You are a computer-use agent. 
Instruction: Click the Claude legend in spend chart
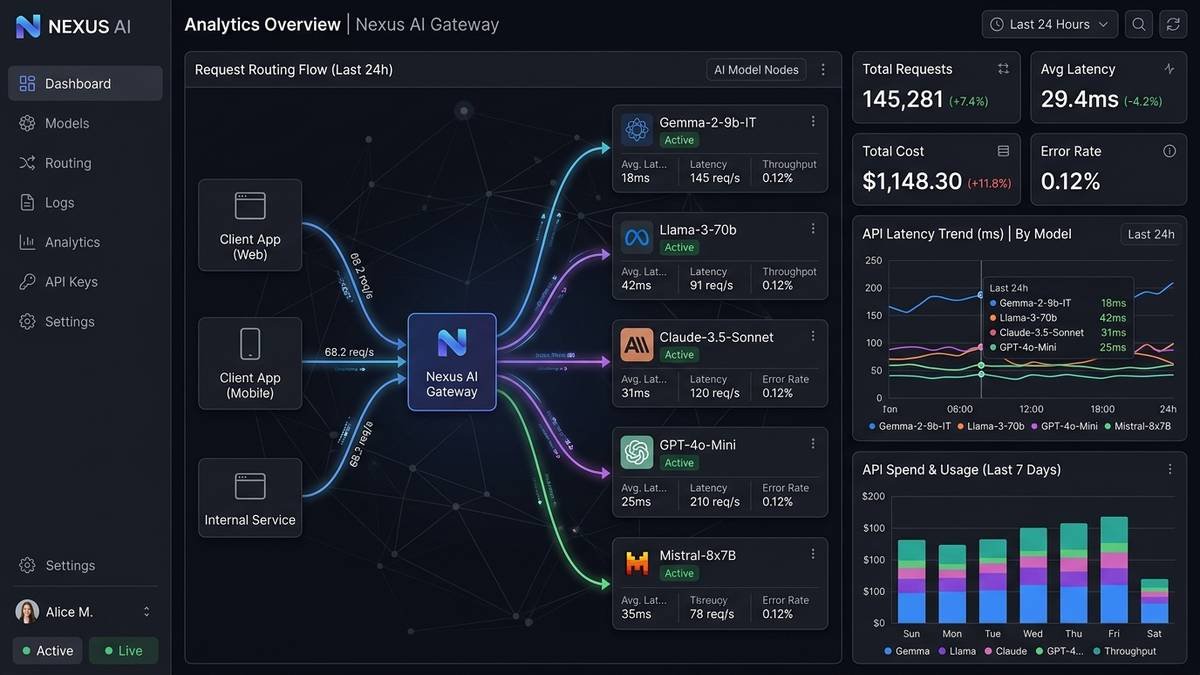(1005, 651)
